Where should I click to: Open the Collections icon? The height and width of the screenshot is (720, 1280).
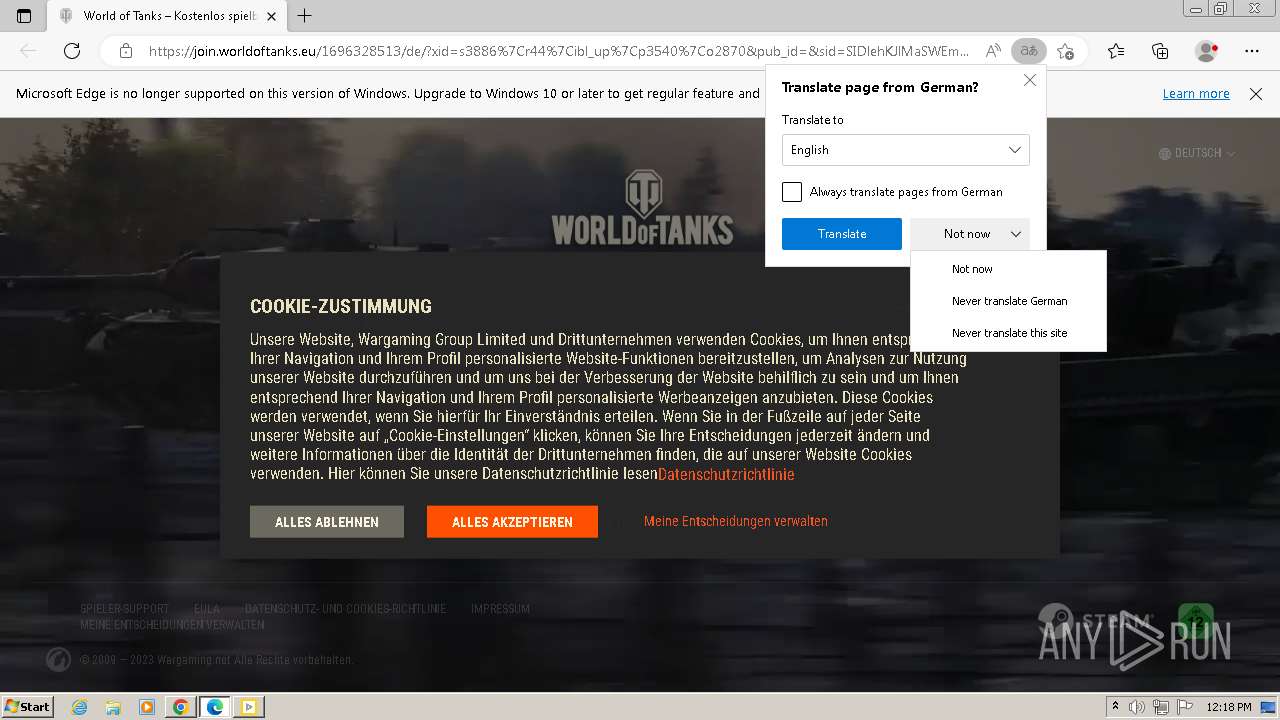1160,51
